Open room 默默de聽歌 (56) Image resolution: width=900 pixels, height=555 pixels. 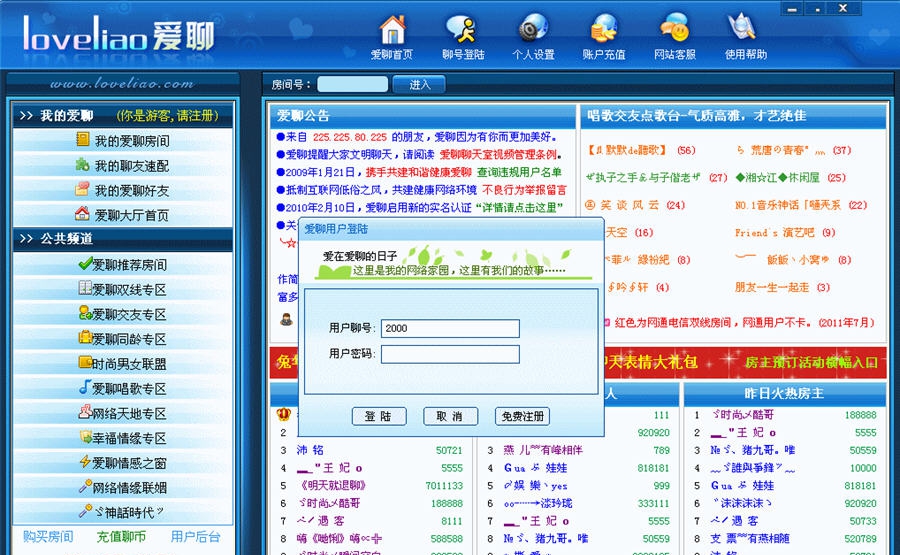pos(640,150)
